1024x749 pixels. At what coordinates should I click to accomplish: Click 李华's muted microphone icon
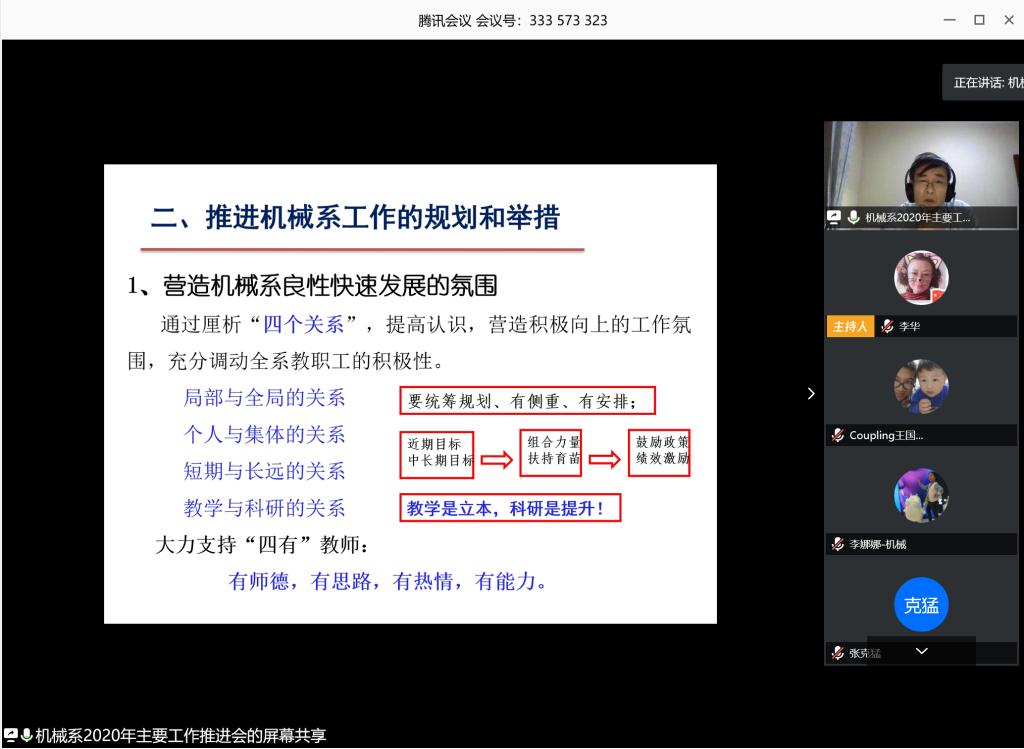[889, 327]
